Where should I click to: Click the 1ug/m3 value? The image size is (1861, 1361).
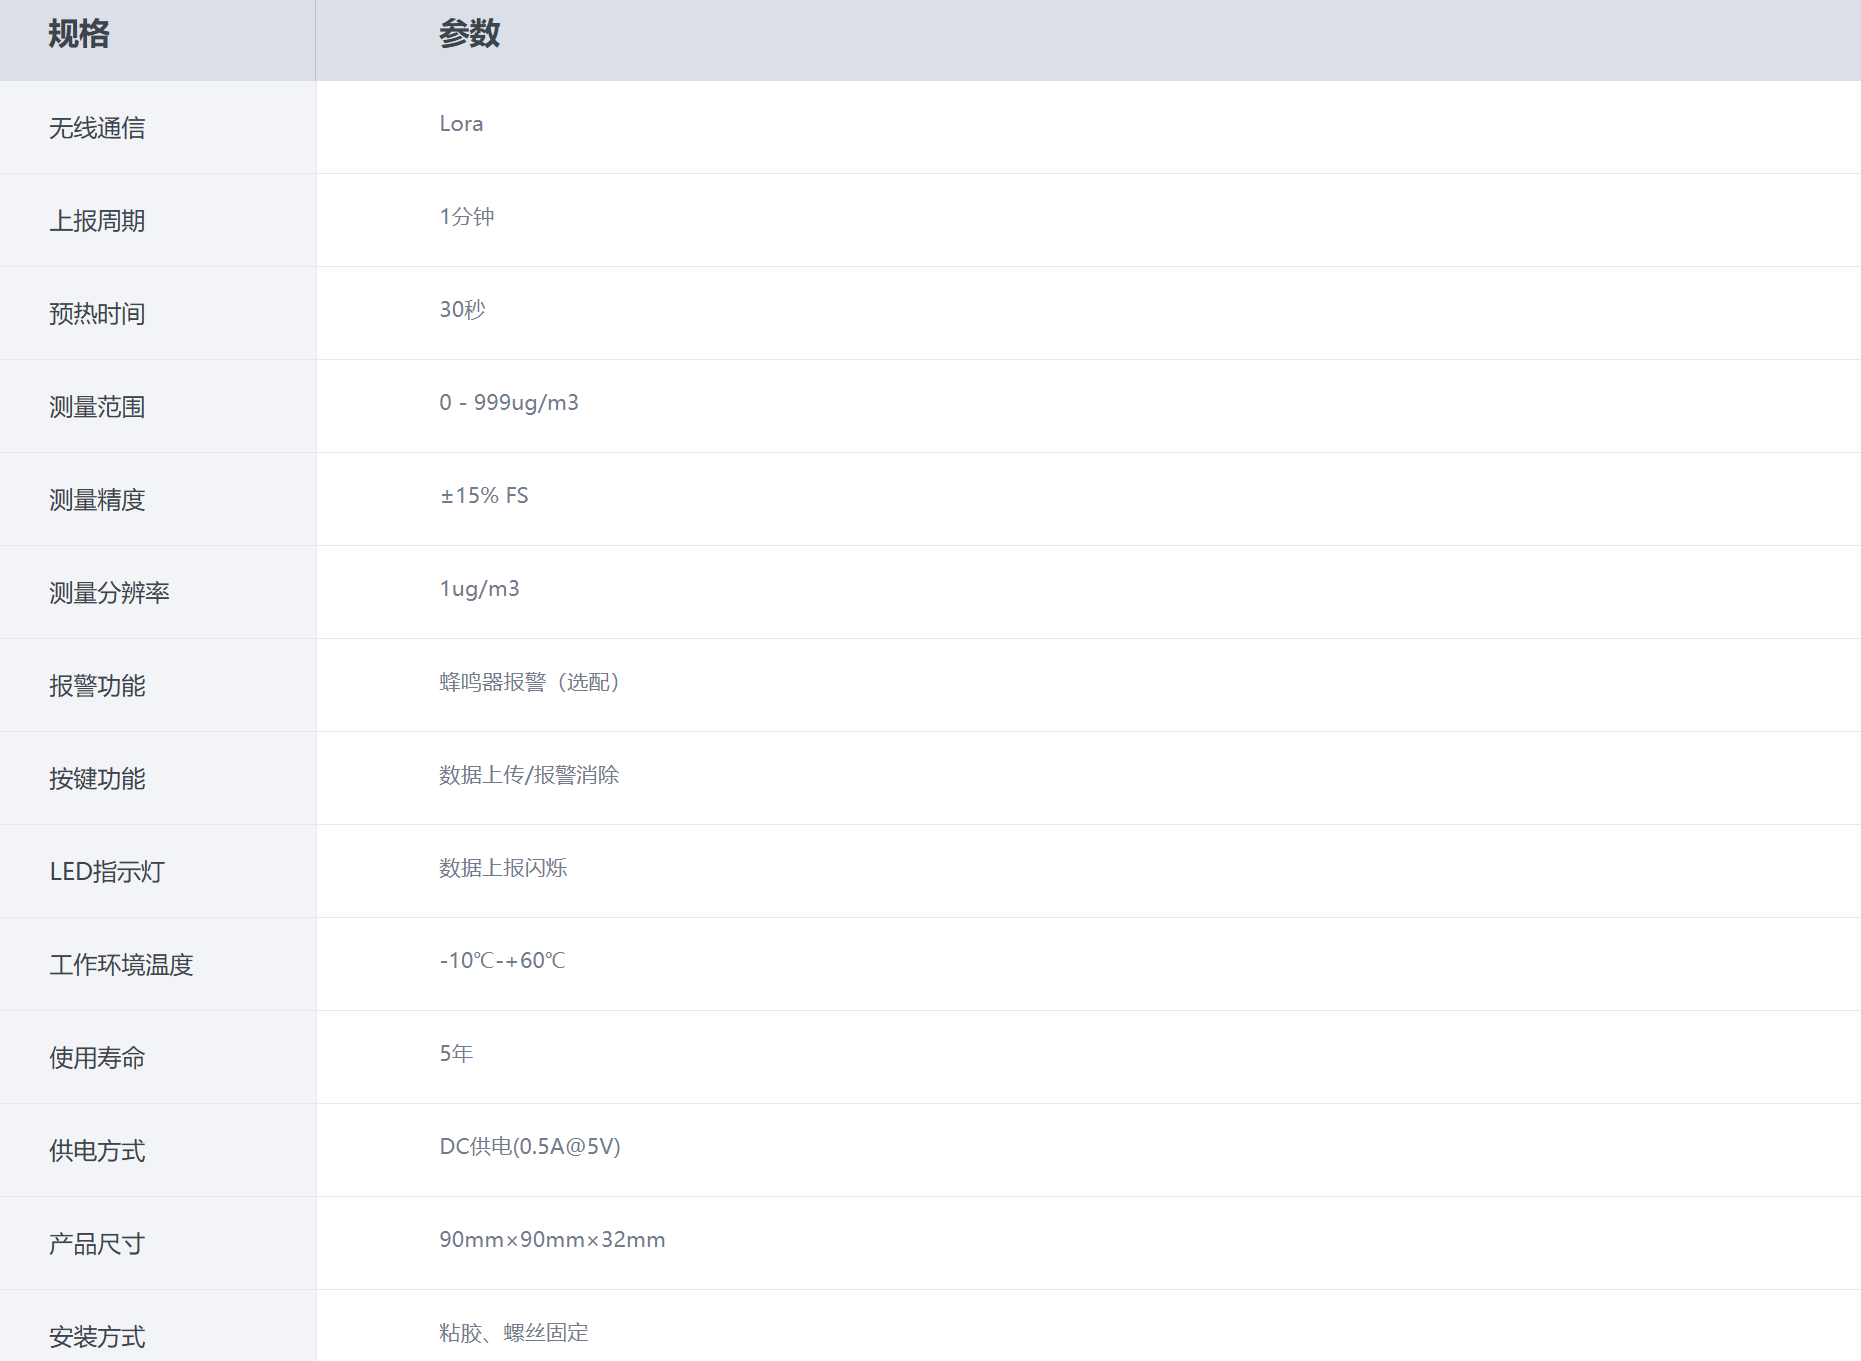coord(479,589)
